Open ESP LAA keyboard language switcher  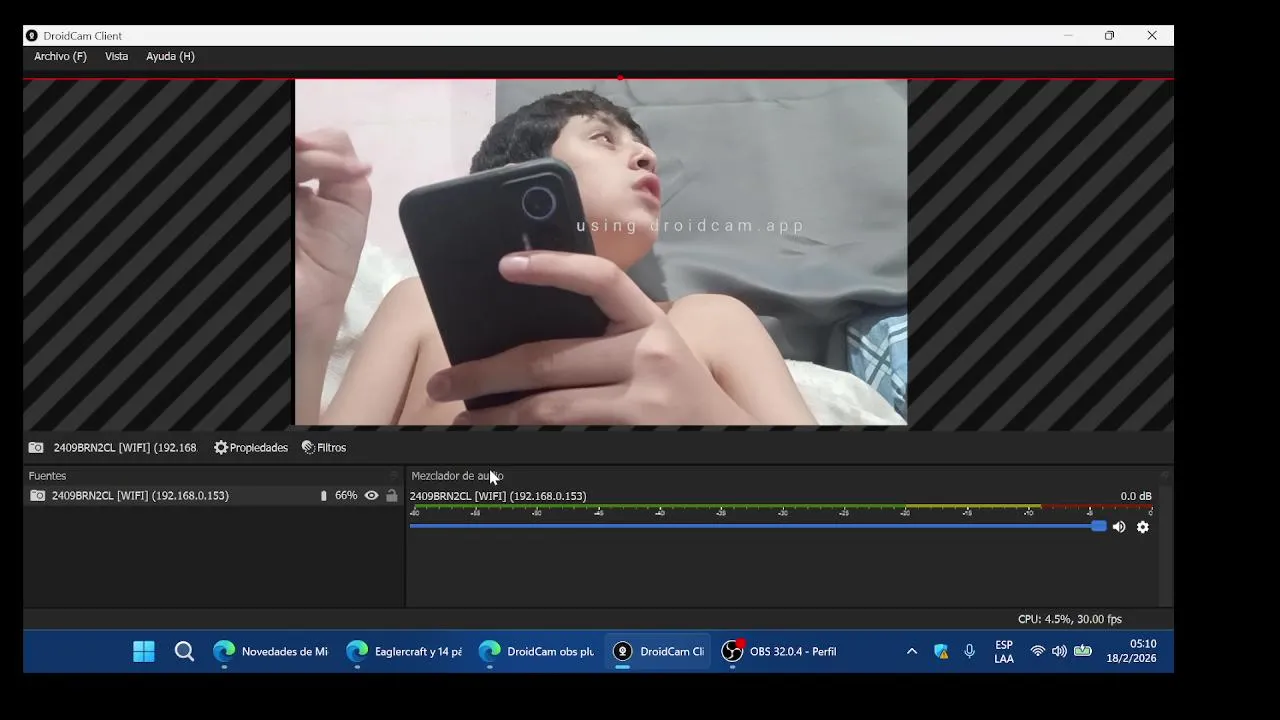click(x=1004, y=652)
